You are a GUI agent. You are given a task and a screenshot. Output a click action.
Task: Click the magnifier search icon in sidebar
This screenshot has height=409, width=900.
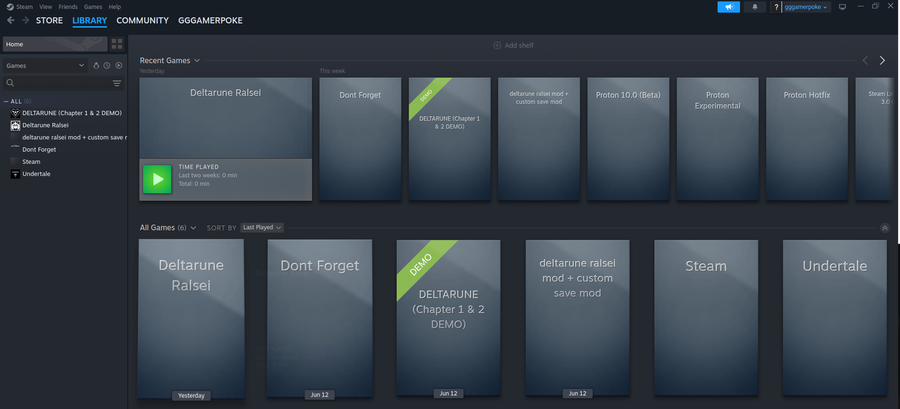tap(10, 84)
